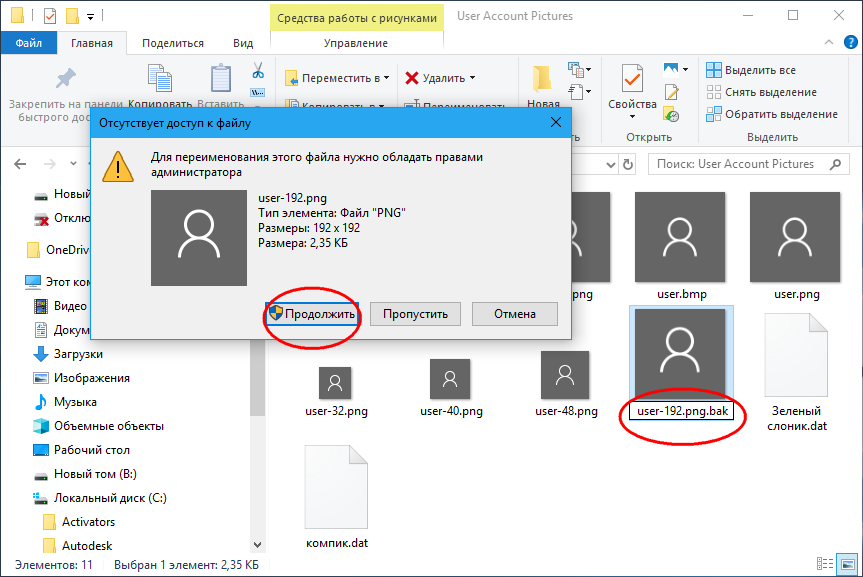The image size is (863, 577).
Task: Switch to large thumbnails view icon
Action: [847, 564]
